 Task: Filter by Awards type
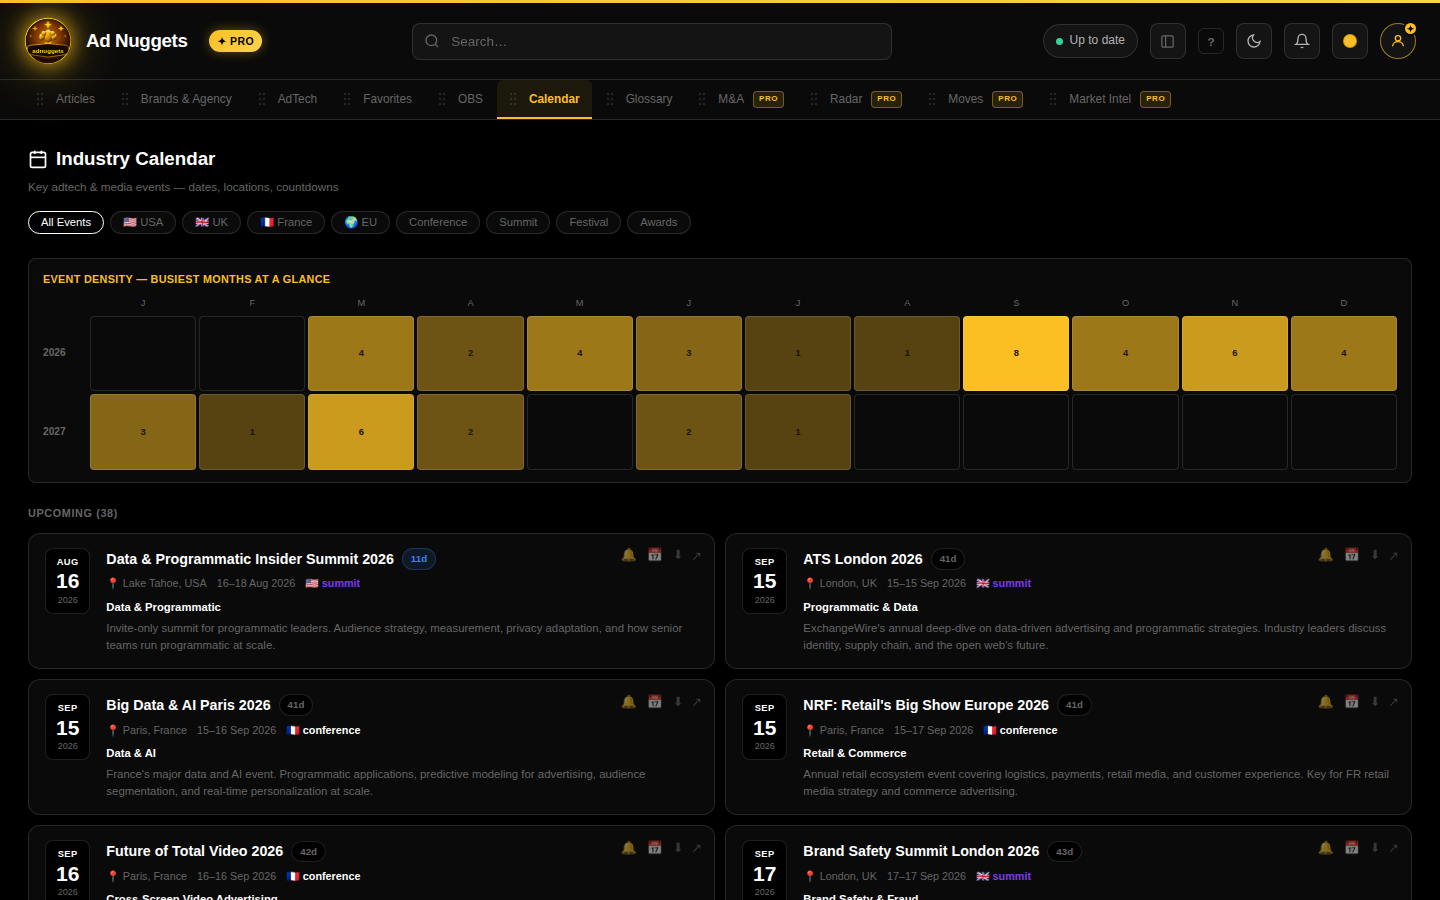pyautogui.click(x=659, y=222)
